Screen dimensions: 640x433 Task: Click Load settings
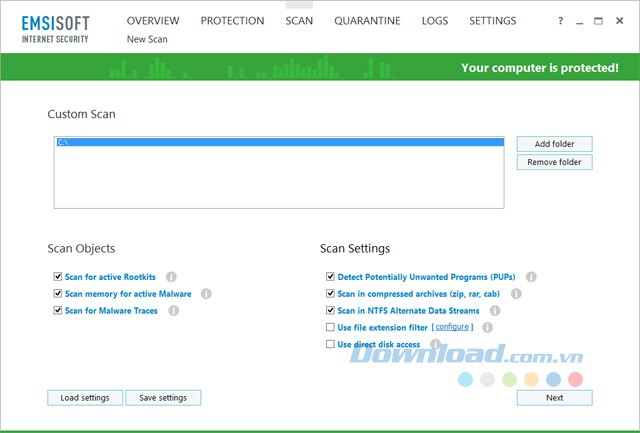pyautogui.click(x=85, y=398)
